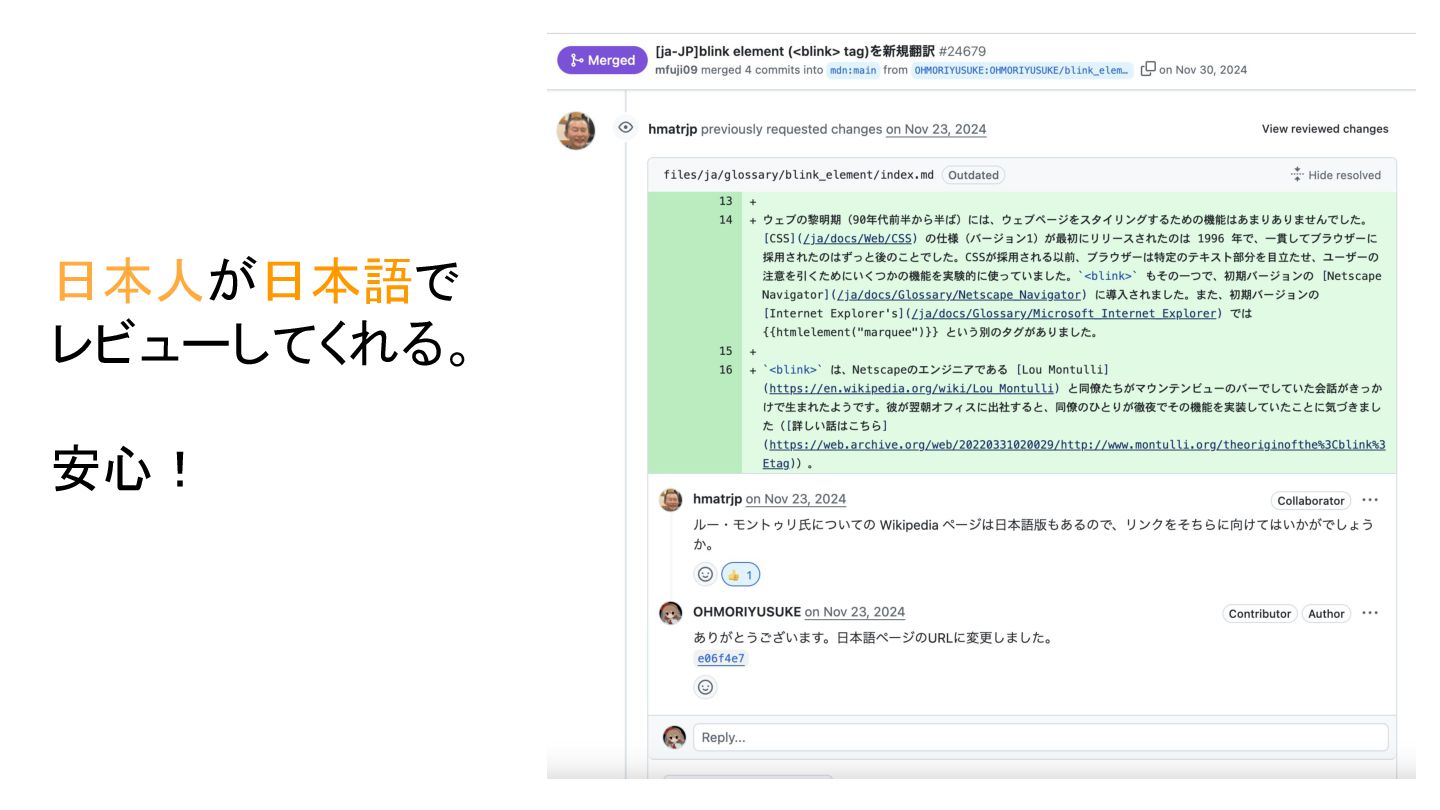
Task: Click into the Reply text field
Action: pos(1040,738)
